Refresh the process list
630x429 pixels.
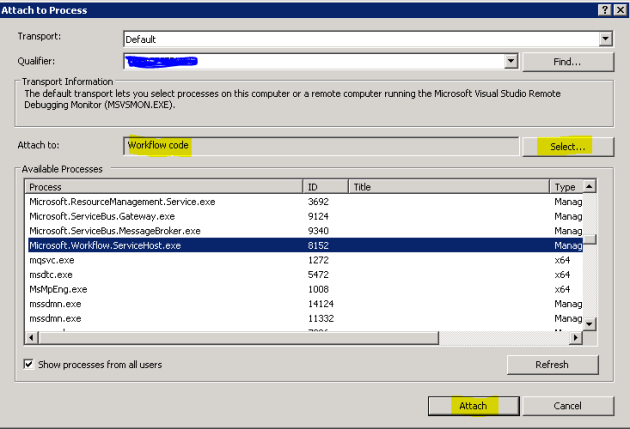pyautogui.click(x=552, y=365)
